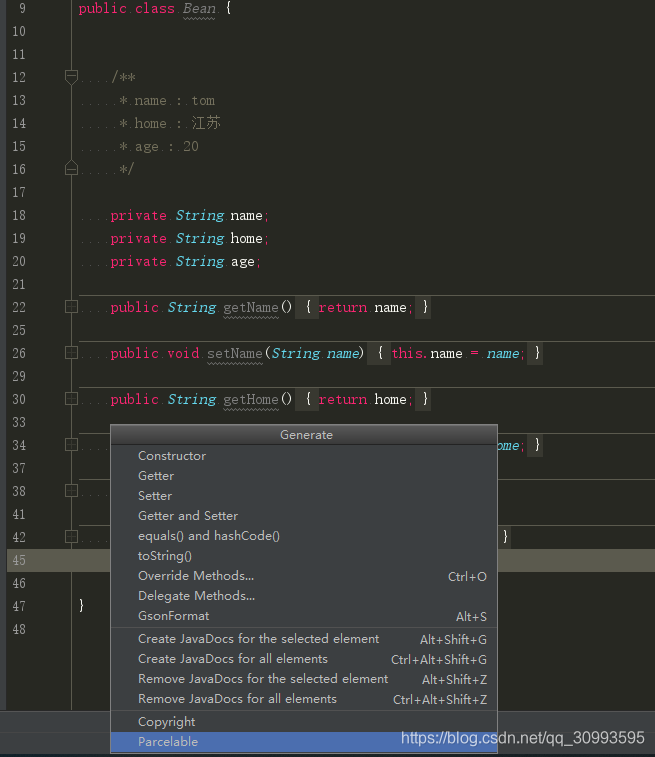Viewport: 655px width, 757px height.
Task: Expand folded getName() method at line 22
Action: (x=71, y=307)
